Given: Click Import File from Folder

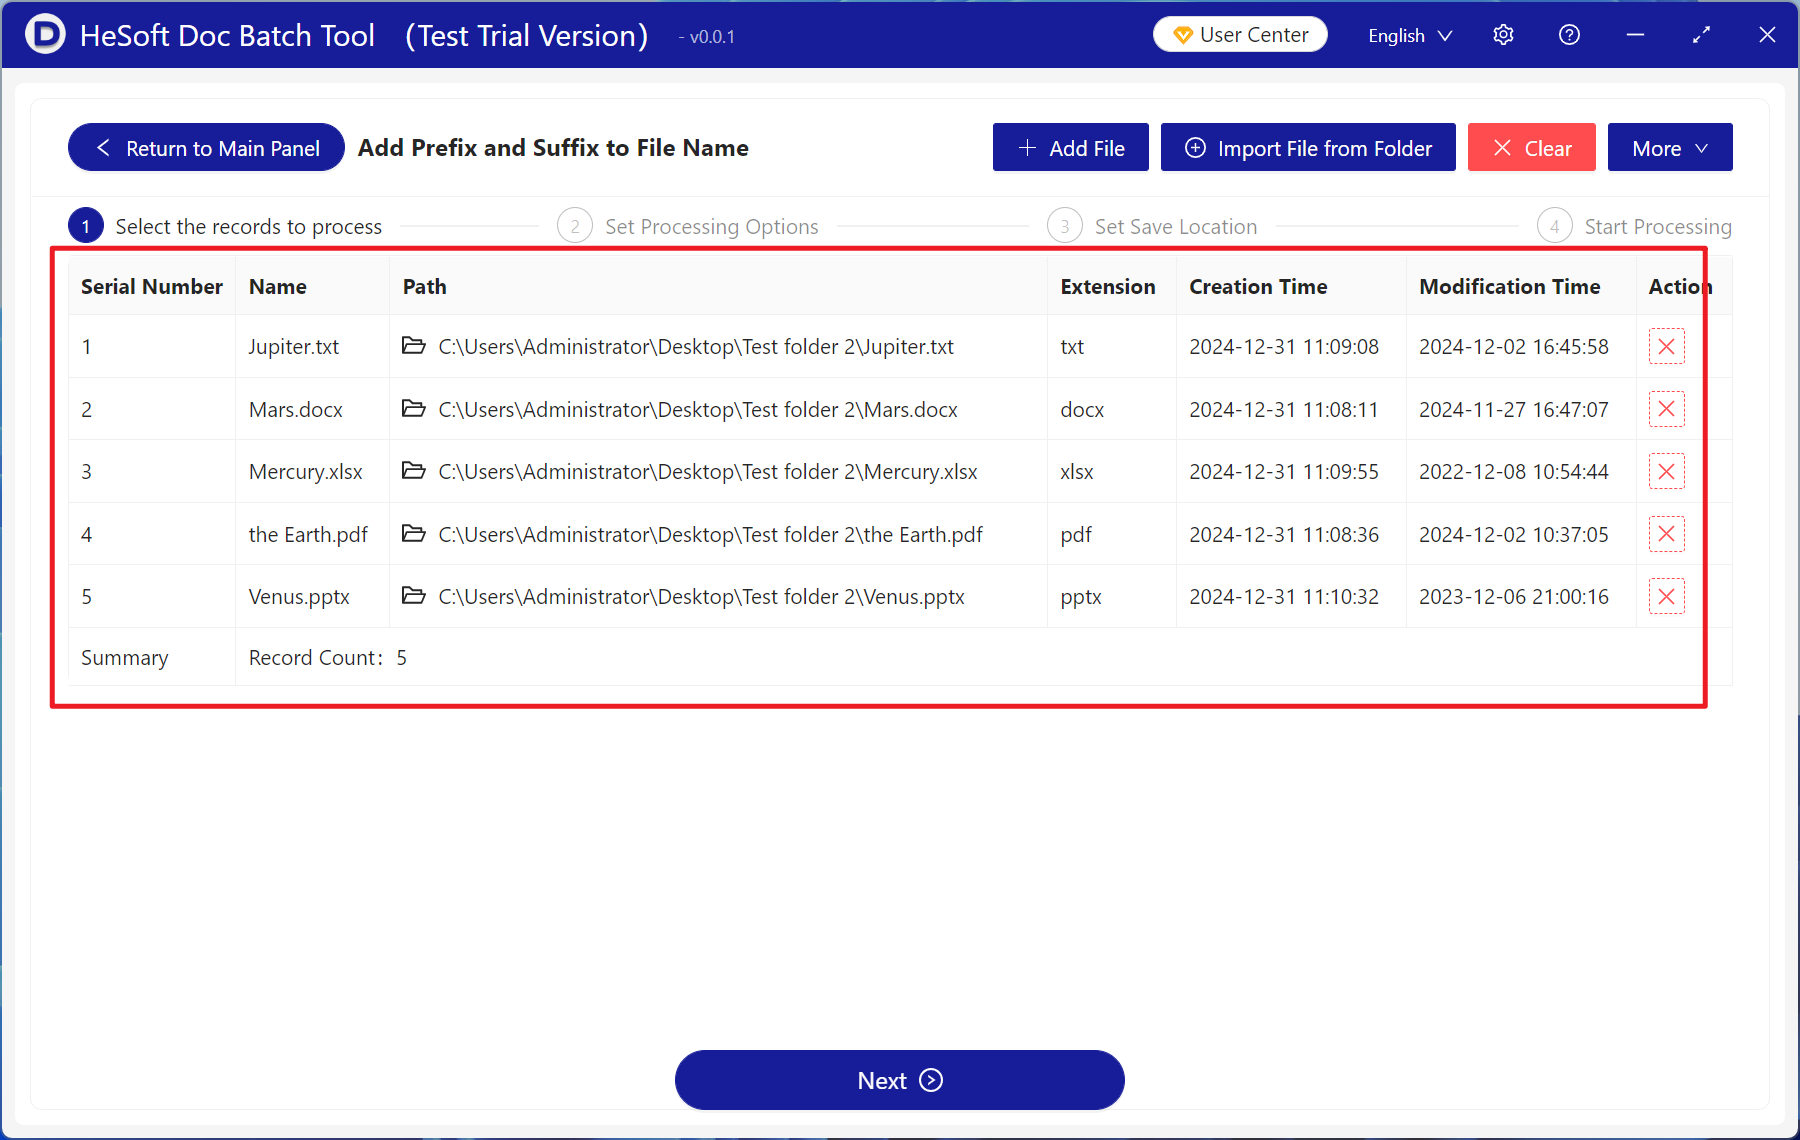Looking at the screenshot, I should point(1307,148).
